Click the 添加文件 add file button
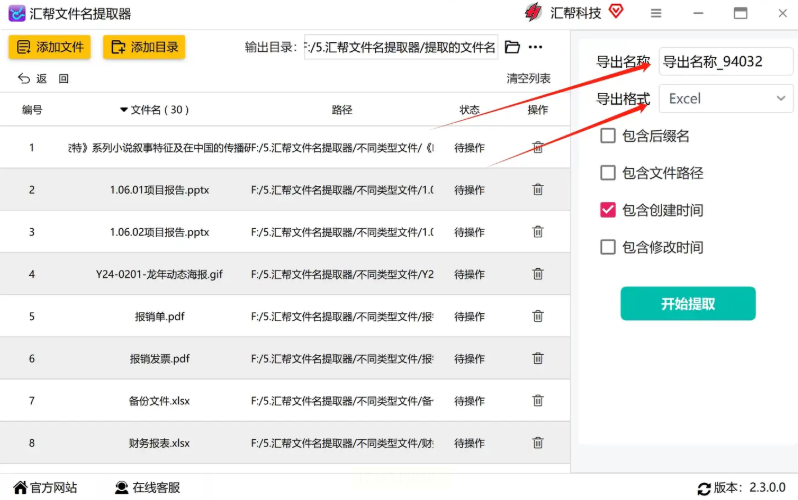The height and width of the screenshot is (500, 798). [x=50, y=47]
